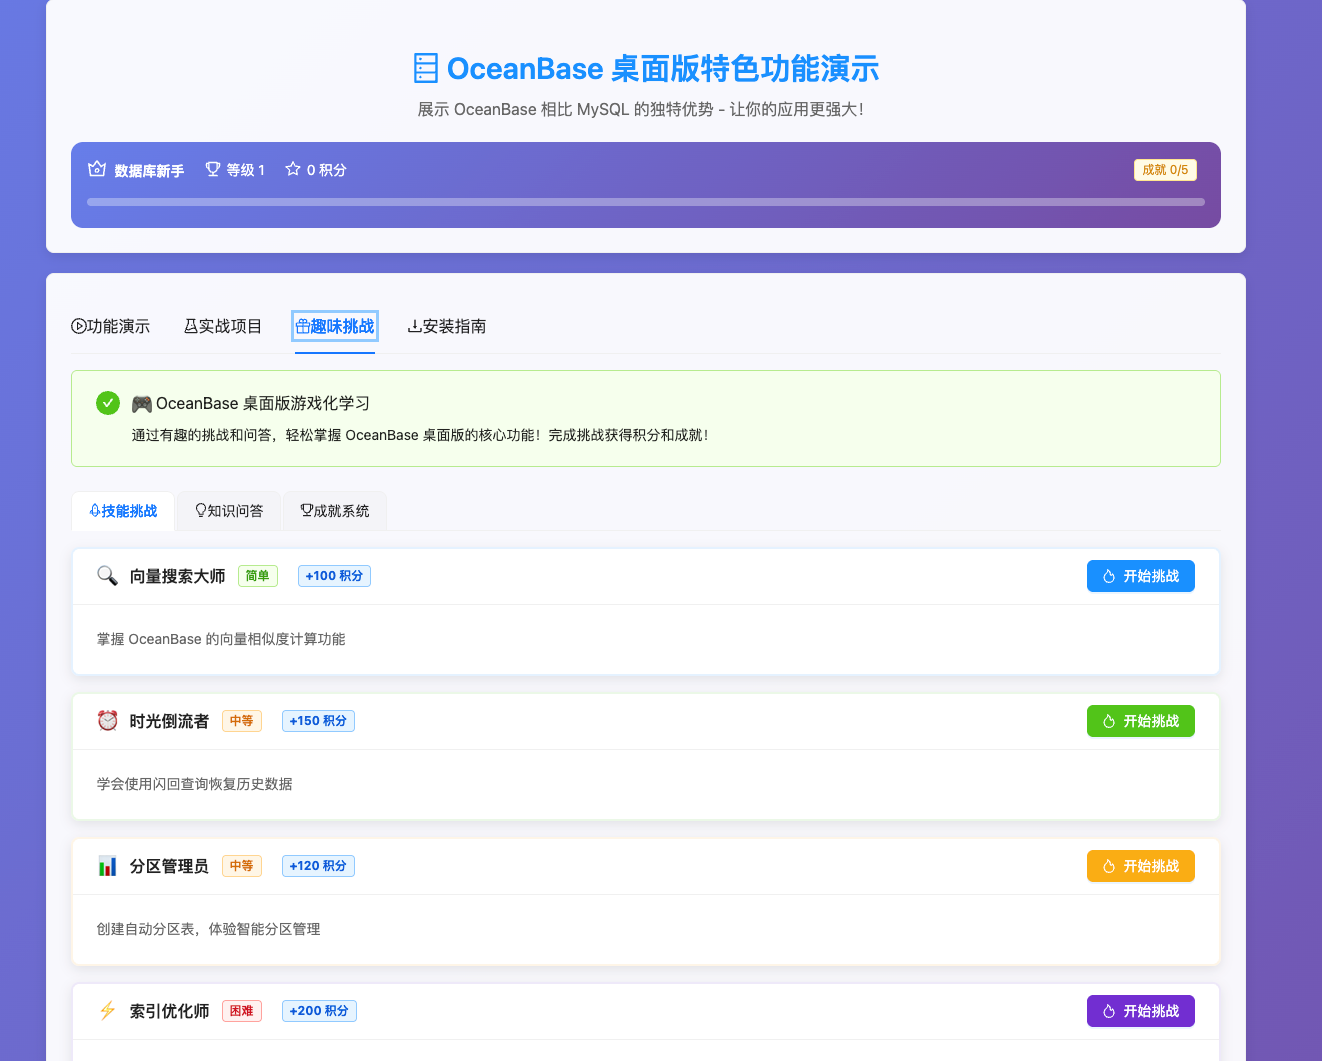Click the green checkmark circle icon

coord(108,403)
